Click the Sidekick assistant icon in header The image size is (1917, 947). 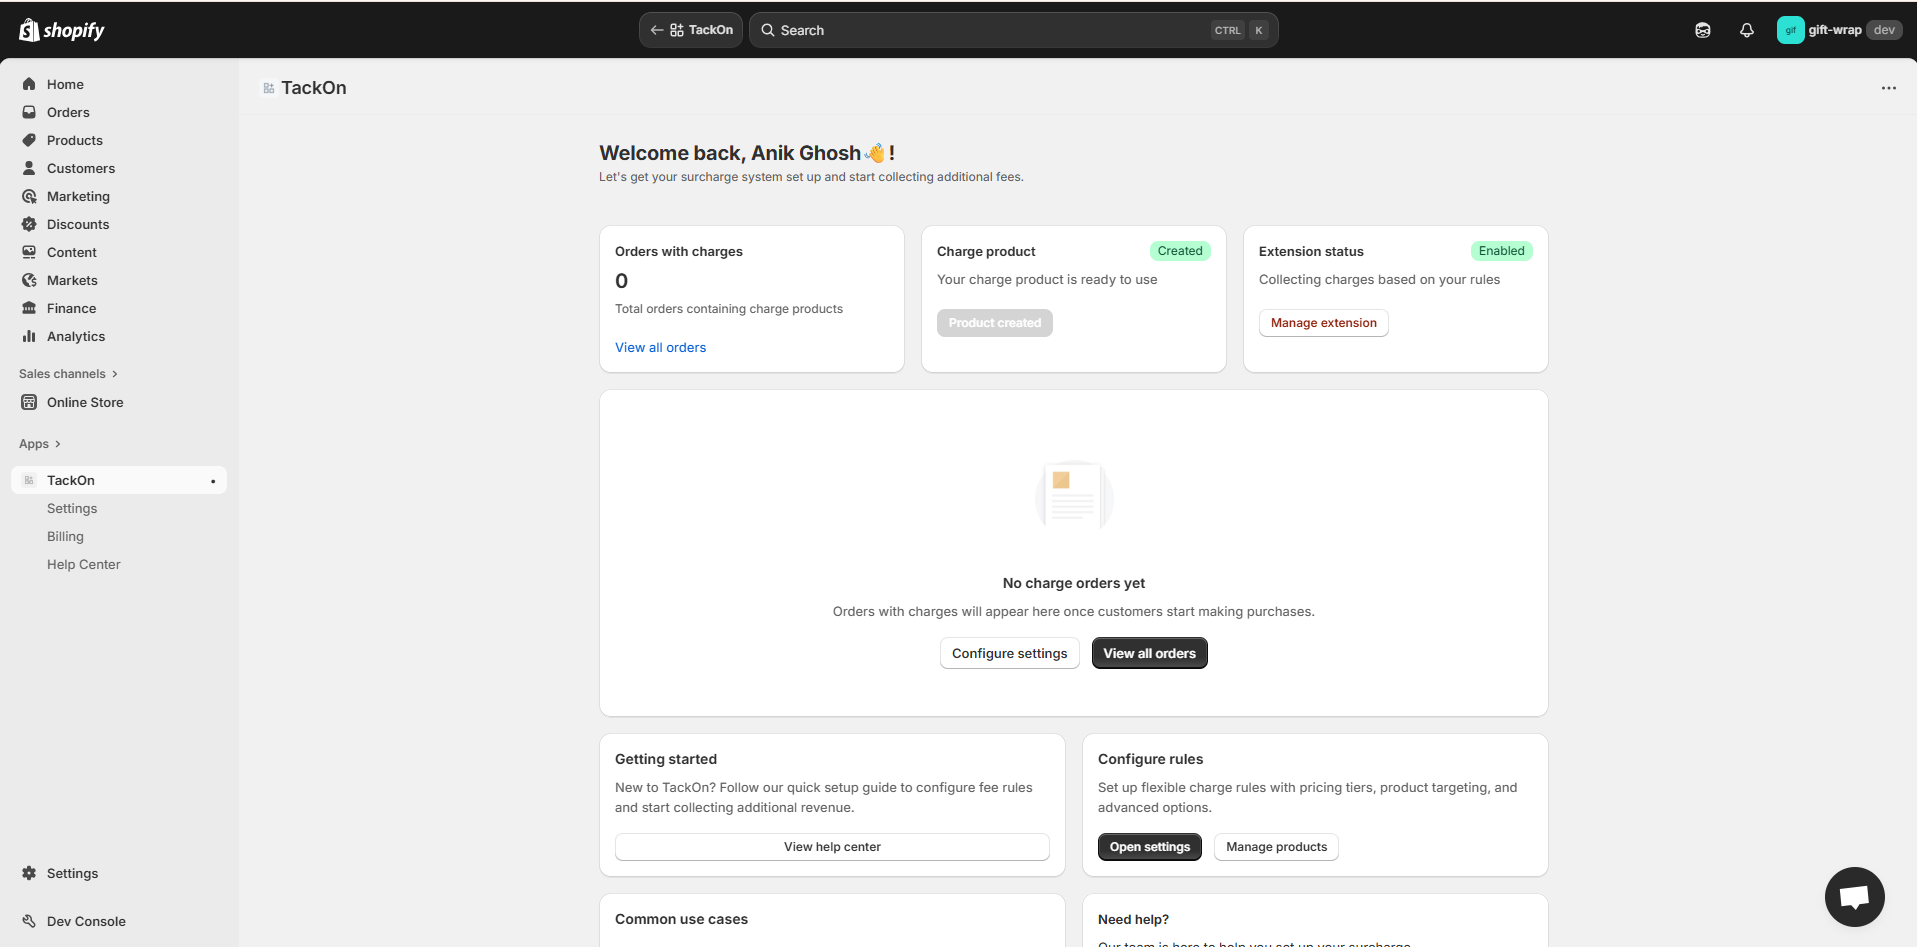click(x=1702, y=30)
